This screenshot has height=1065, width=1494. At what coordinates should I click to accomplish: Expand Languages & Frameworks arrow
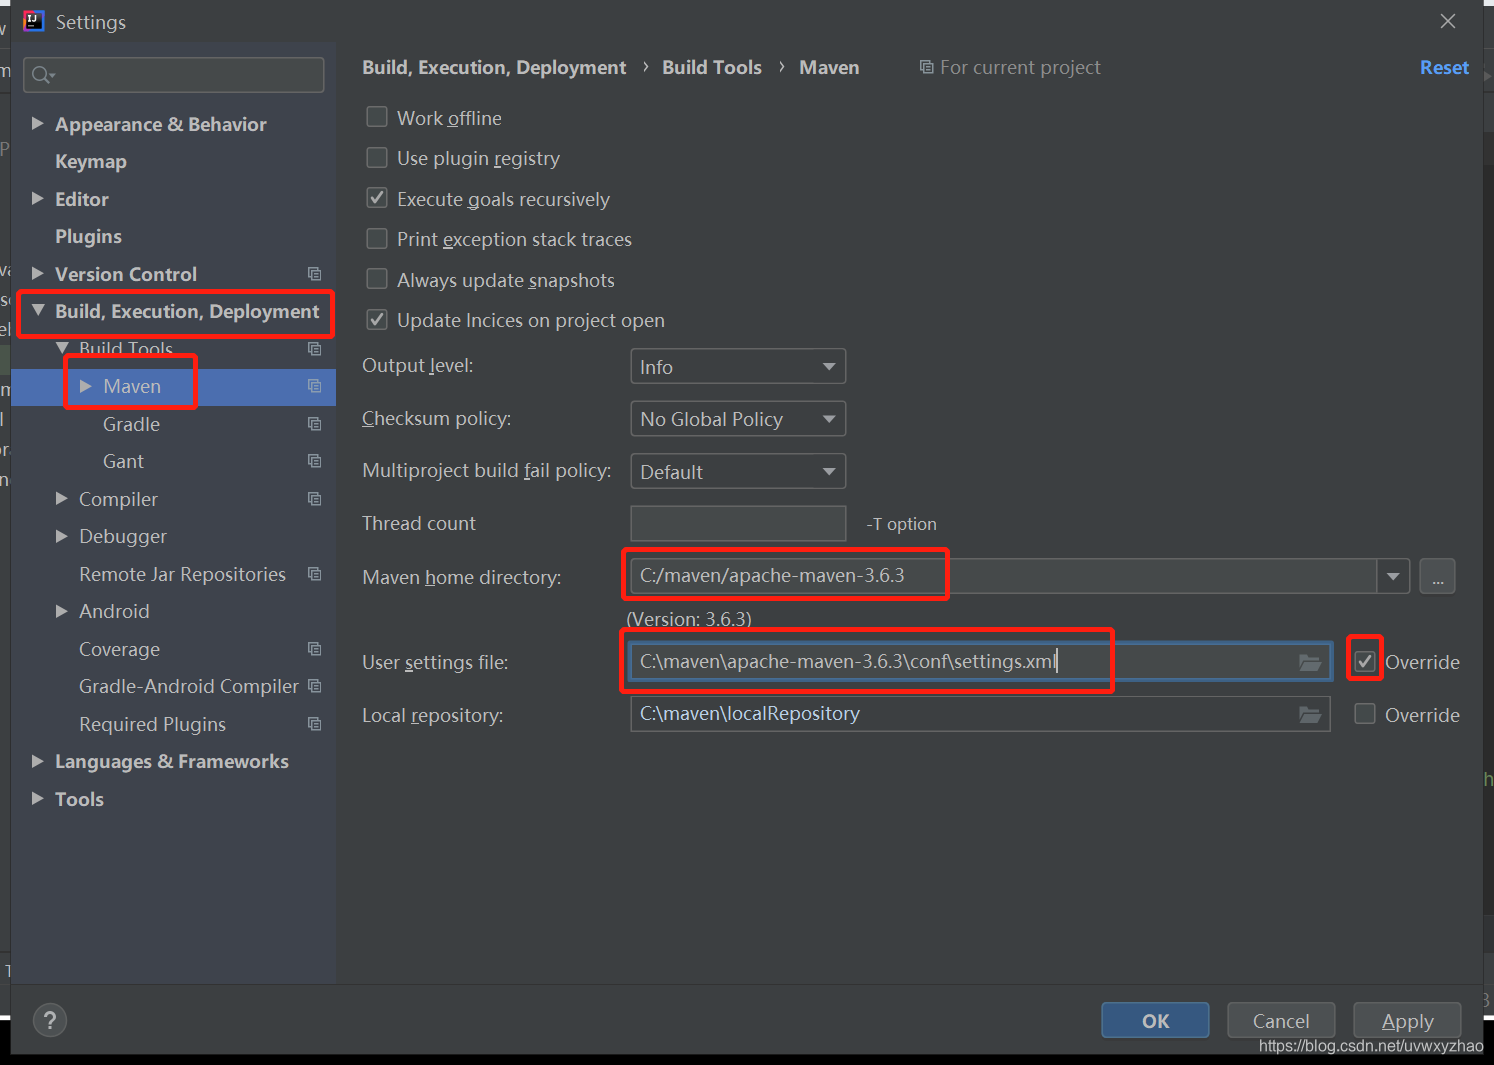click(38, 761)
